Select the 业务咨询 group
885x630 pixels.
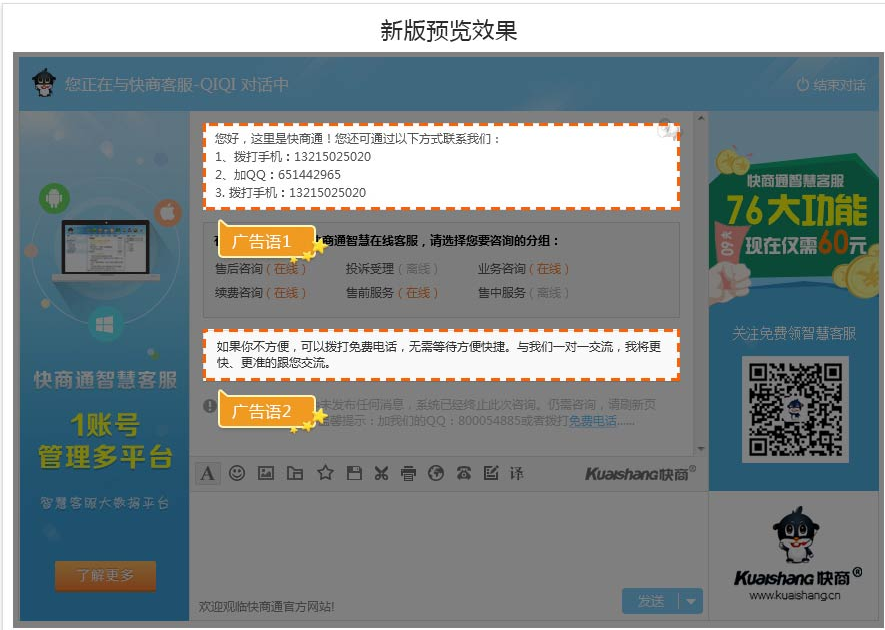pos(523,269)
